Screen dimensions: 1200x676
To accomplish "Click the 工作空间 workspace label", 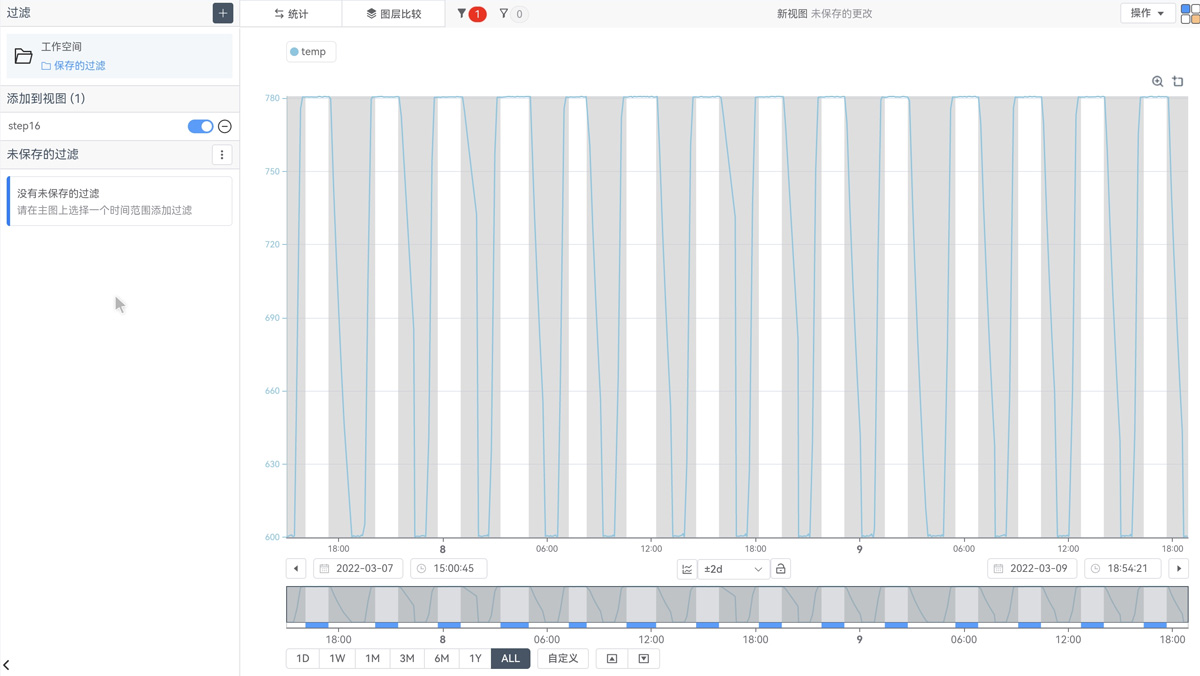I will click(62, 47).
